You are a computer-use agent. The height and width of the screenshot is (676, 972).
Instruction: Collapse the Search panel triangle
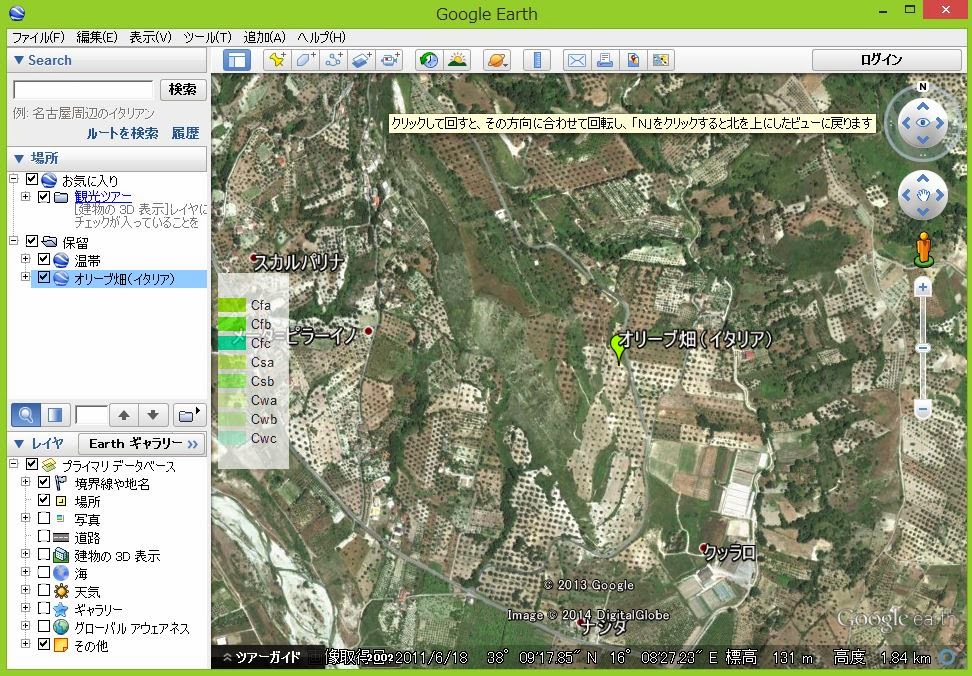tap(19, 60)
